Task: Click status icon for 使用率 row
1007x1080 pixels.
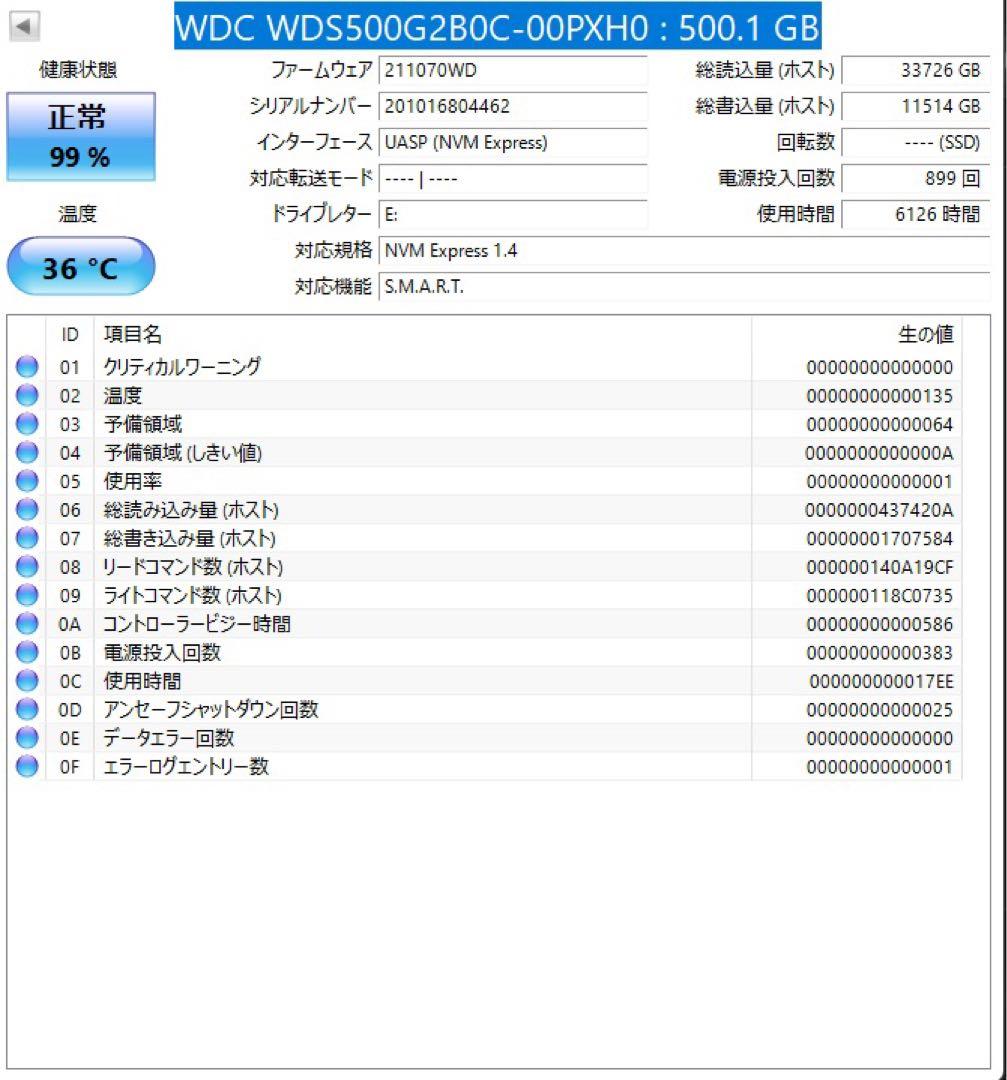Action: tap(27, 481)
